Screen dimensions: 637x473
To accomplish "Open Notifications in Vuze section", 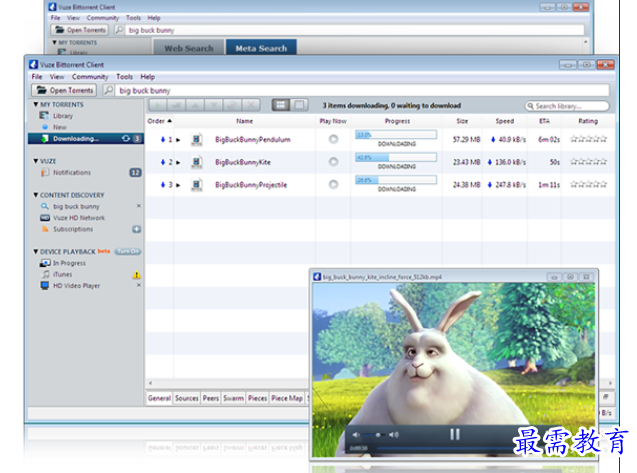I will click(72, 173).
